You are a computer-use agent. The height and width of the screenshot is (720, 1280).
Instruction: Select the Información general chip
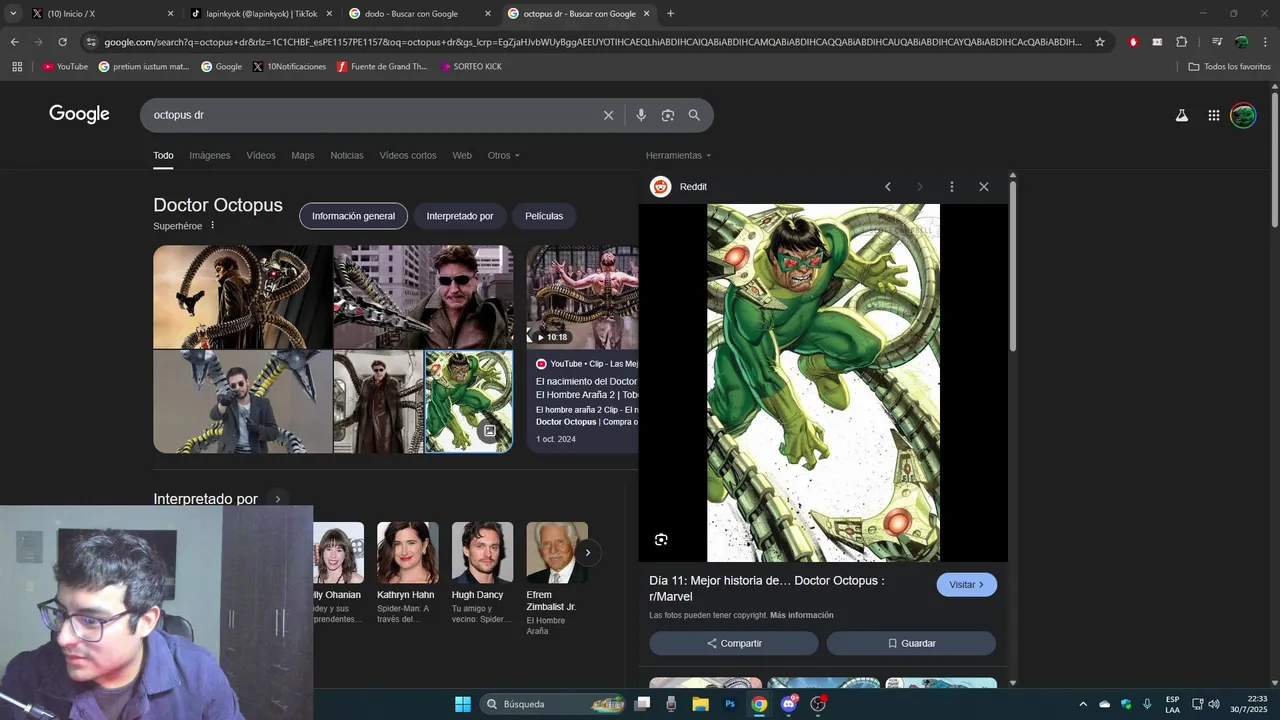click(x=353, y=216)
